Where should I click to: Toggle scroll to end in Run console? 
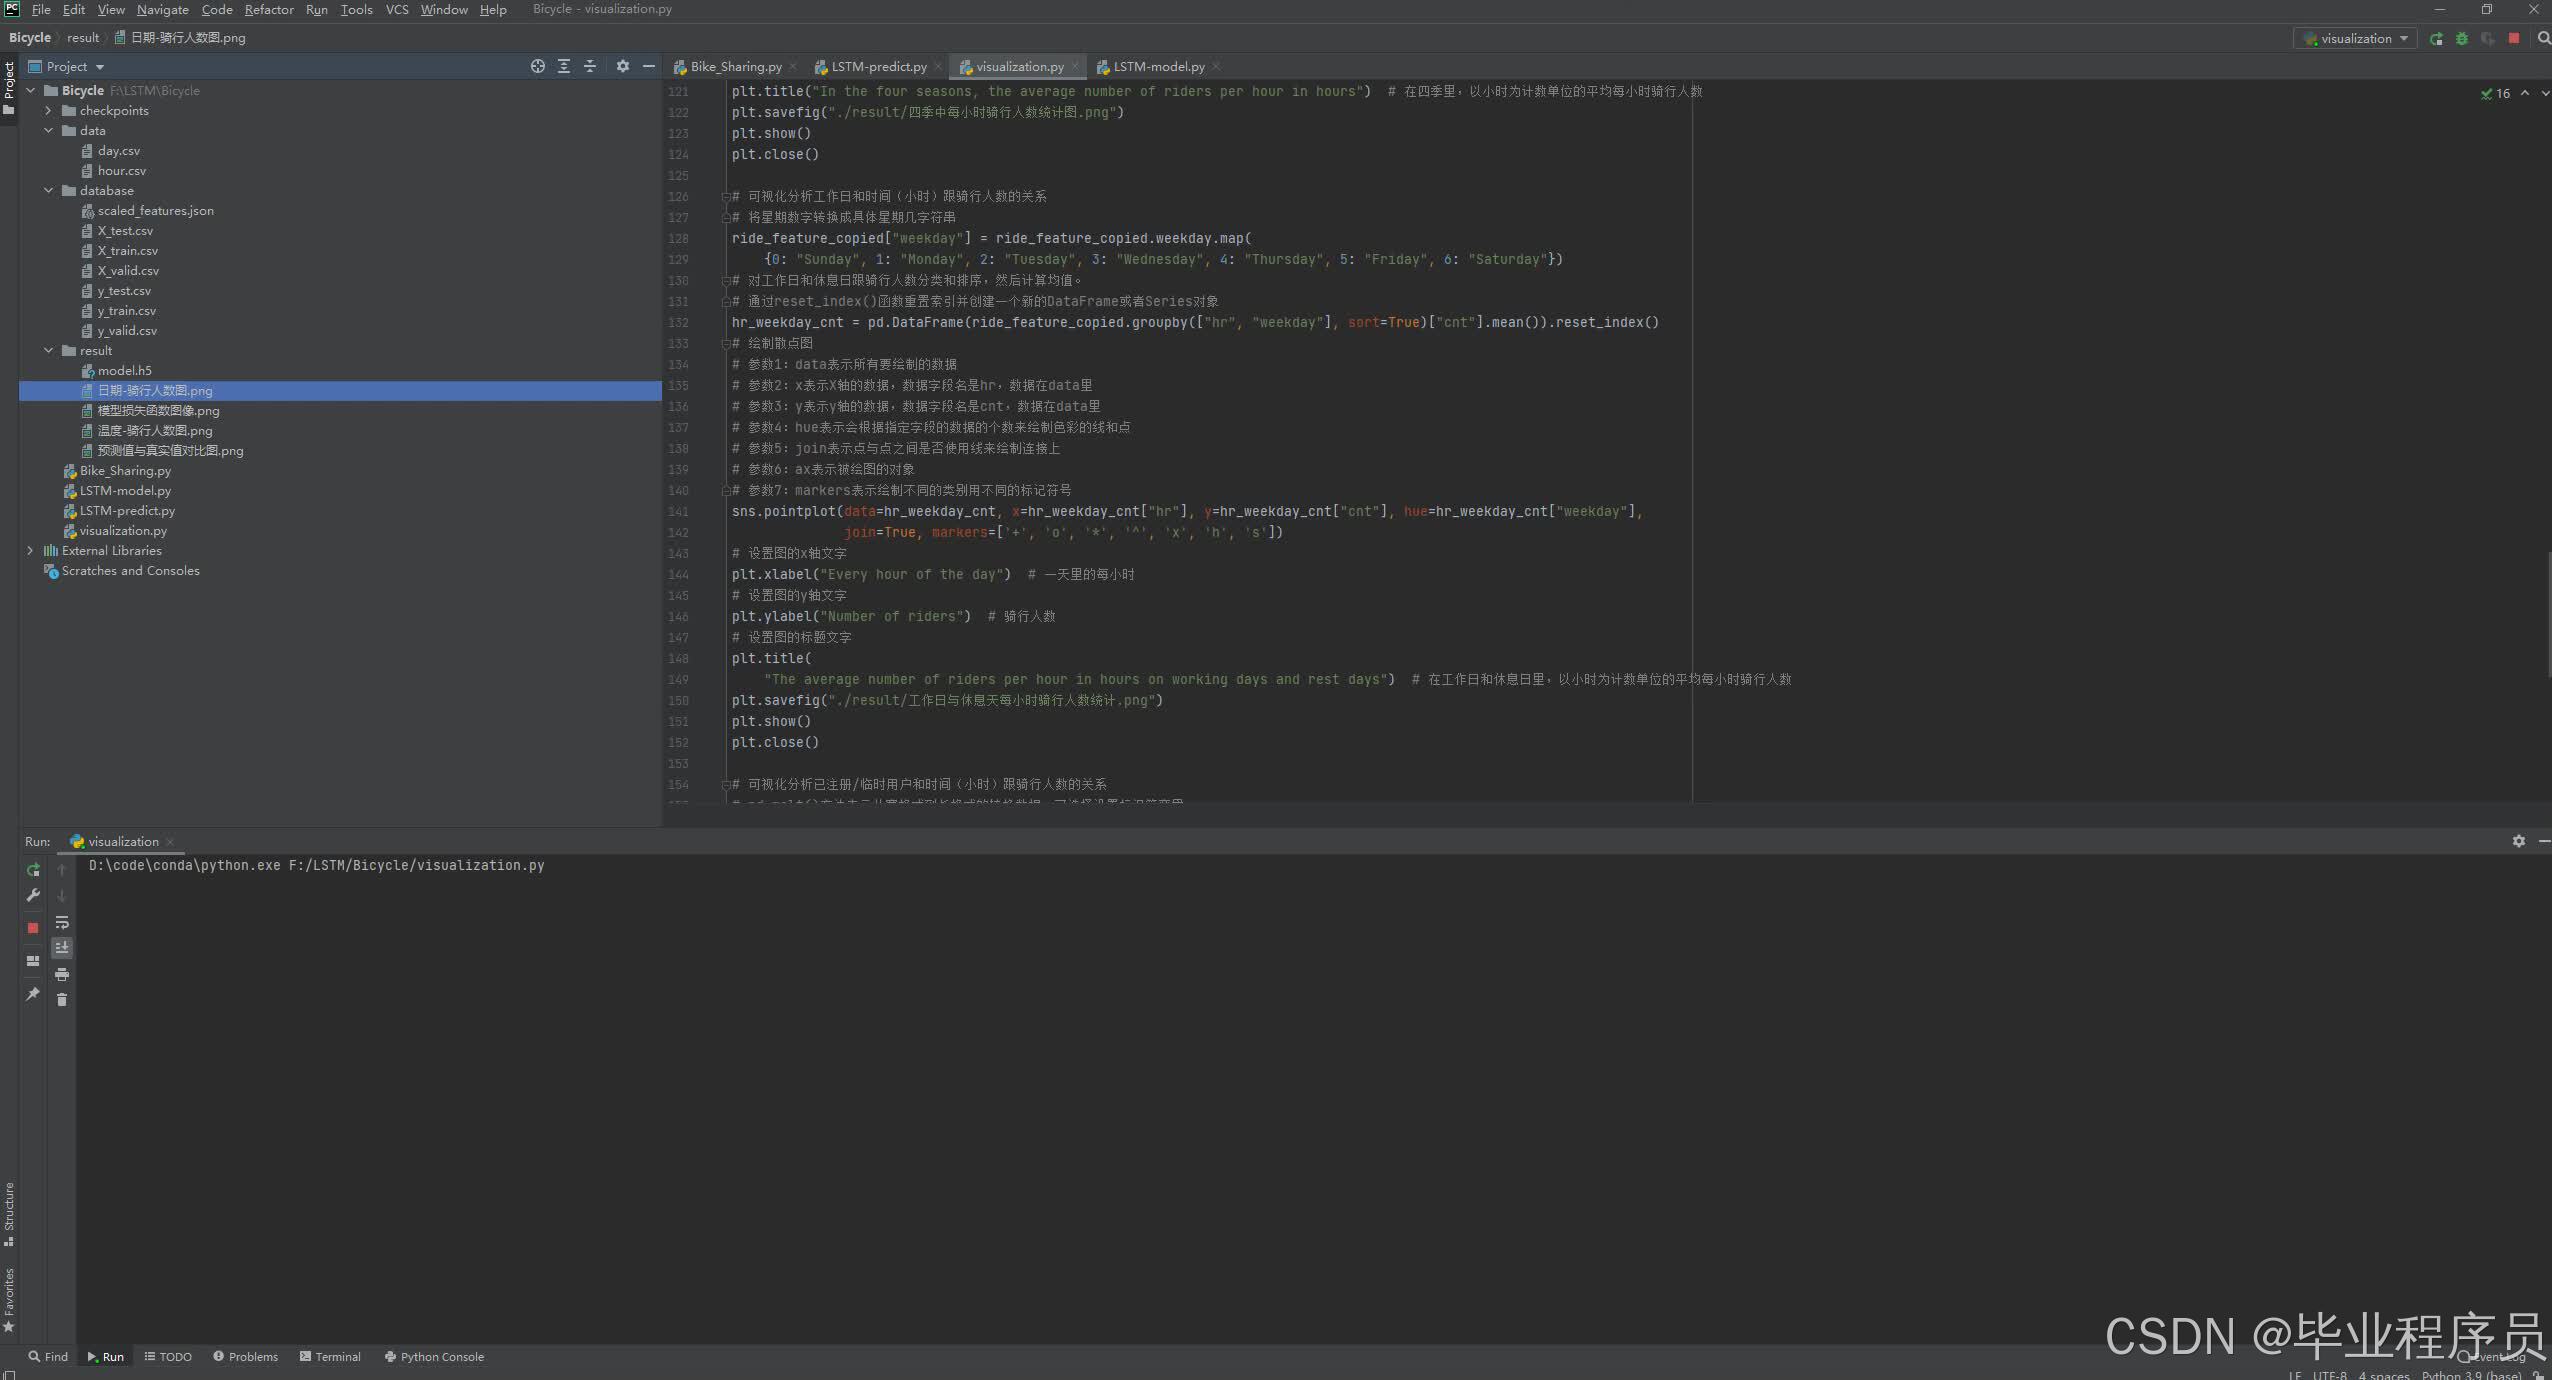click(x=62, y=947)
